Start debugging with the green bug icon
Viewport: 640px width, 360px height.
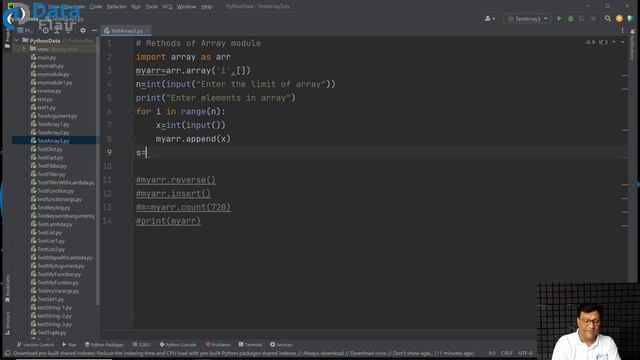(571, 19)
